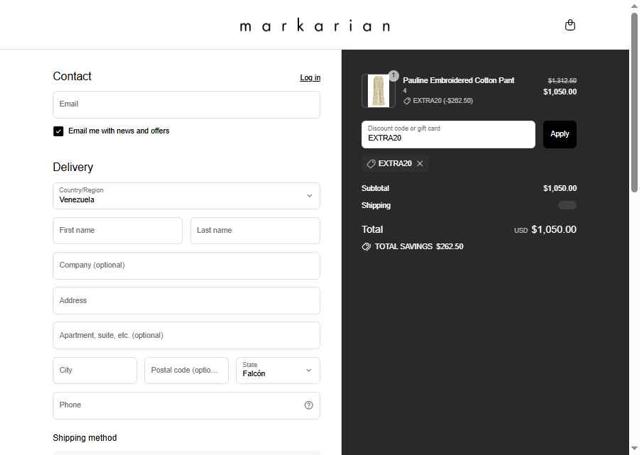Focus the Email input field
The width and height of the screenshot is (640, 455).
click(x=187, y=104)
